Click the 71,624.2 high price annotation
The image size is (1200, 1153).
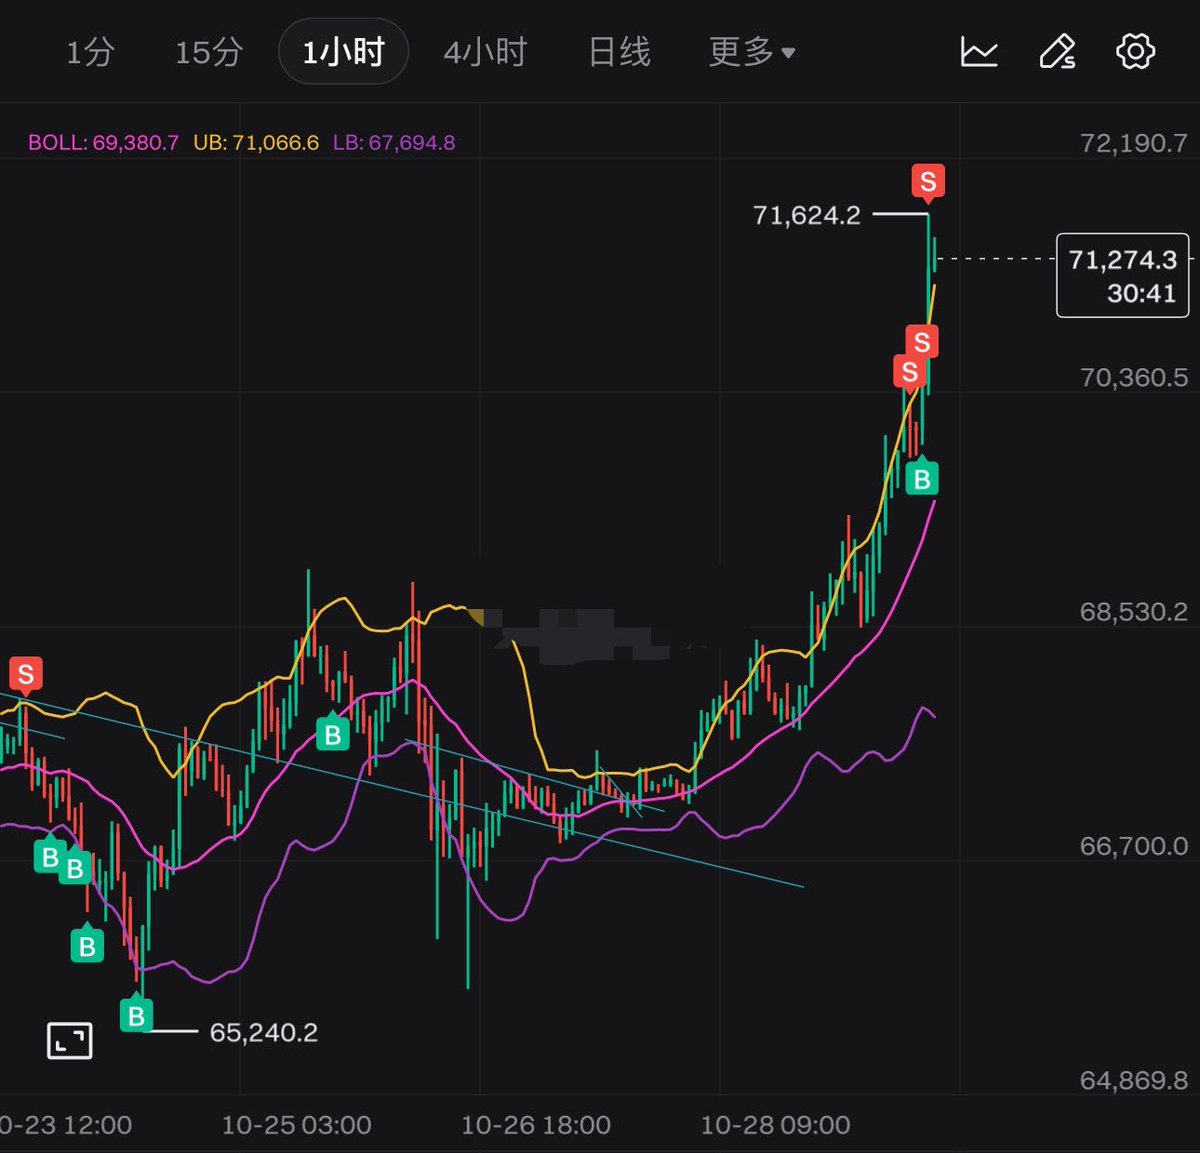[x=806, y=215]
